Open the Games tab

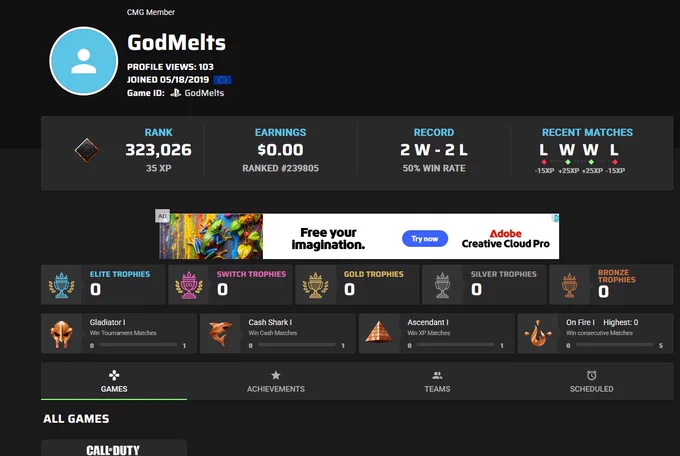(x=114, y=381)
